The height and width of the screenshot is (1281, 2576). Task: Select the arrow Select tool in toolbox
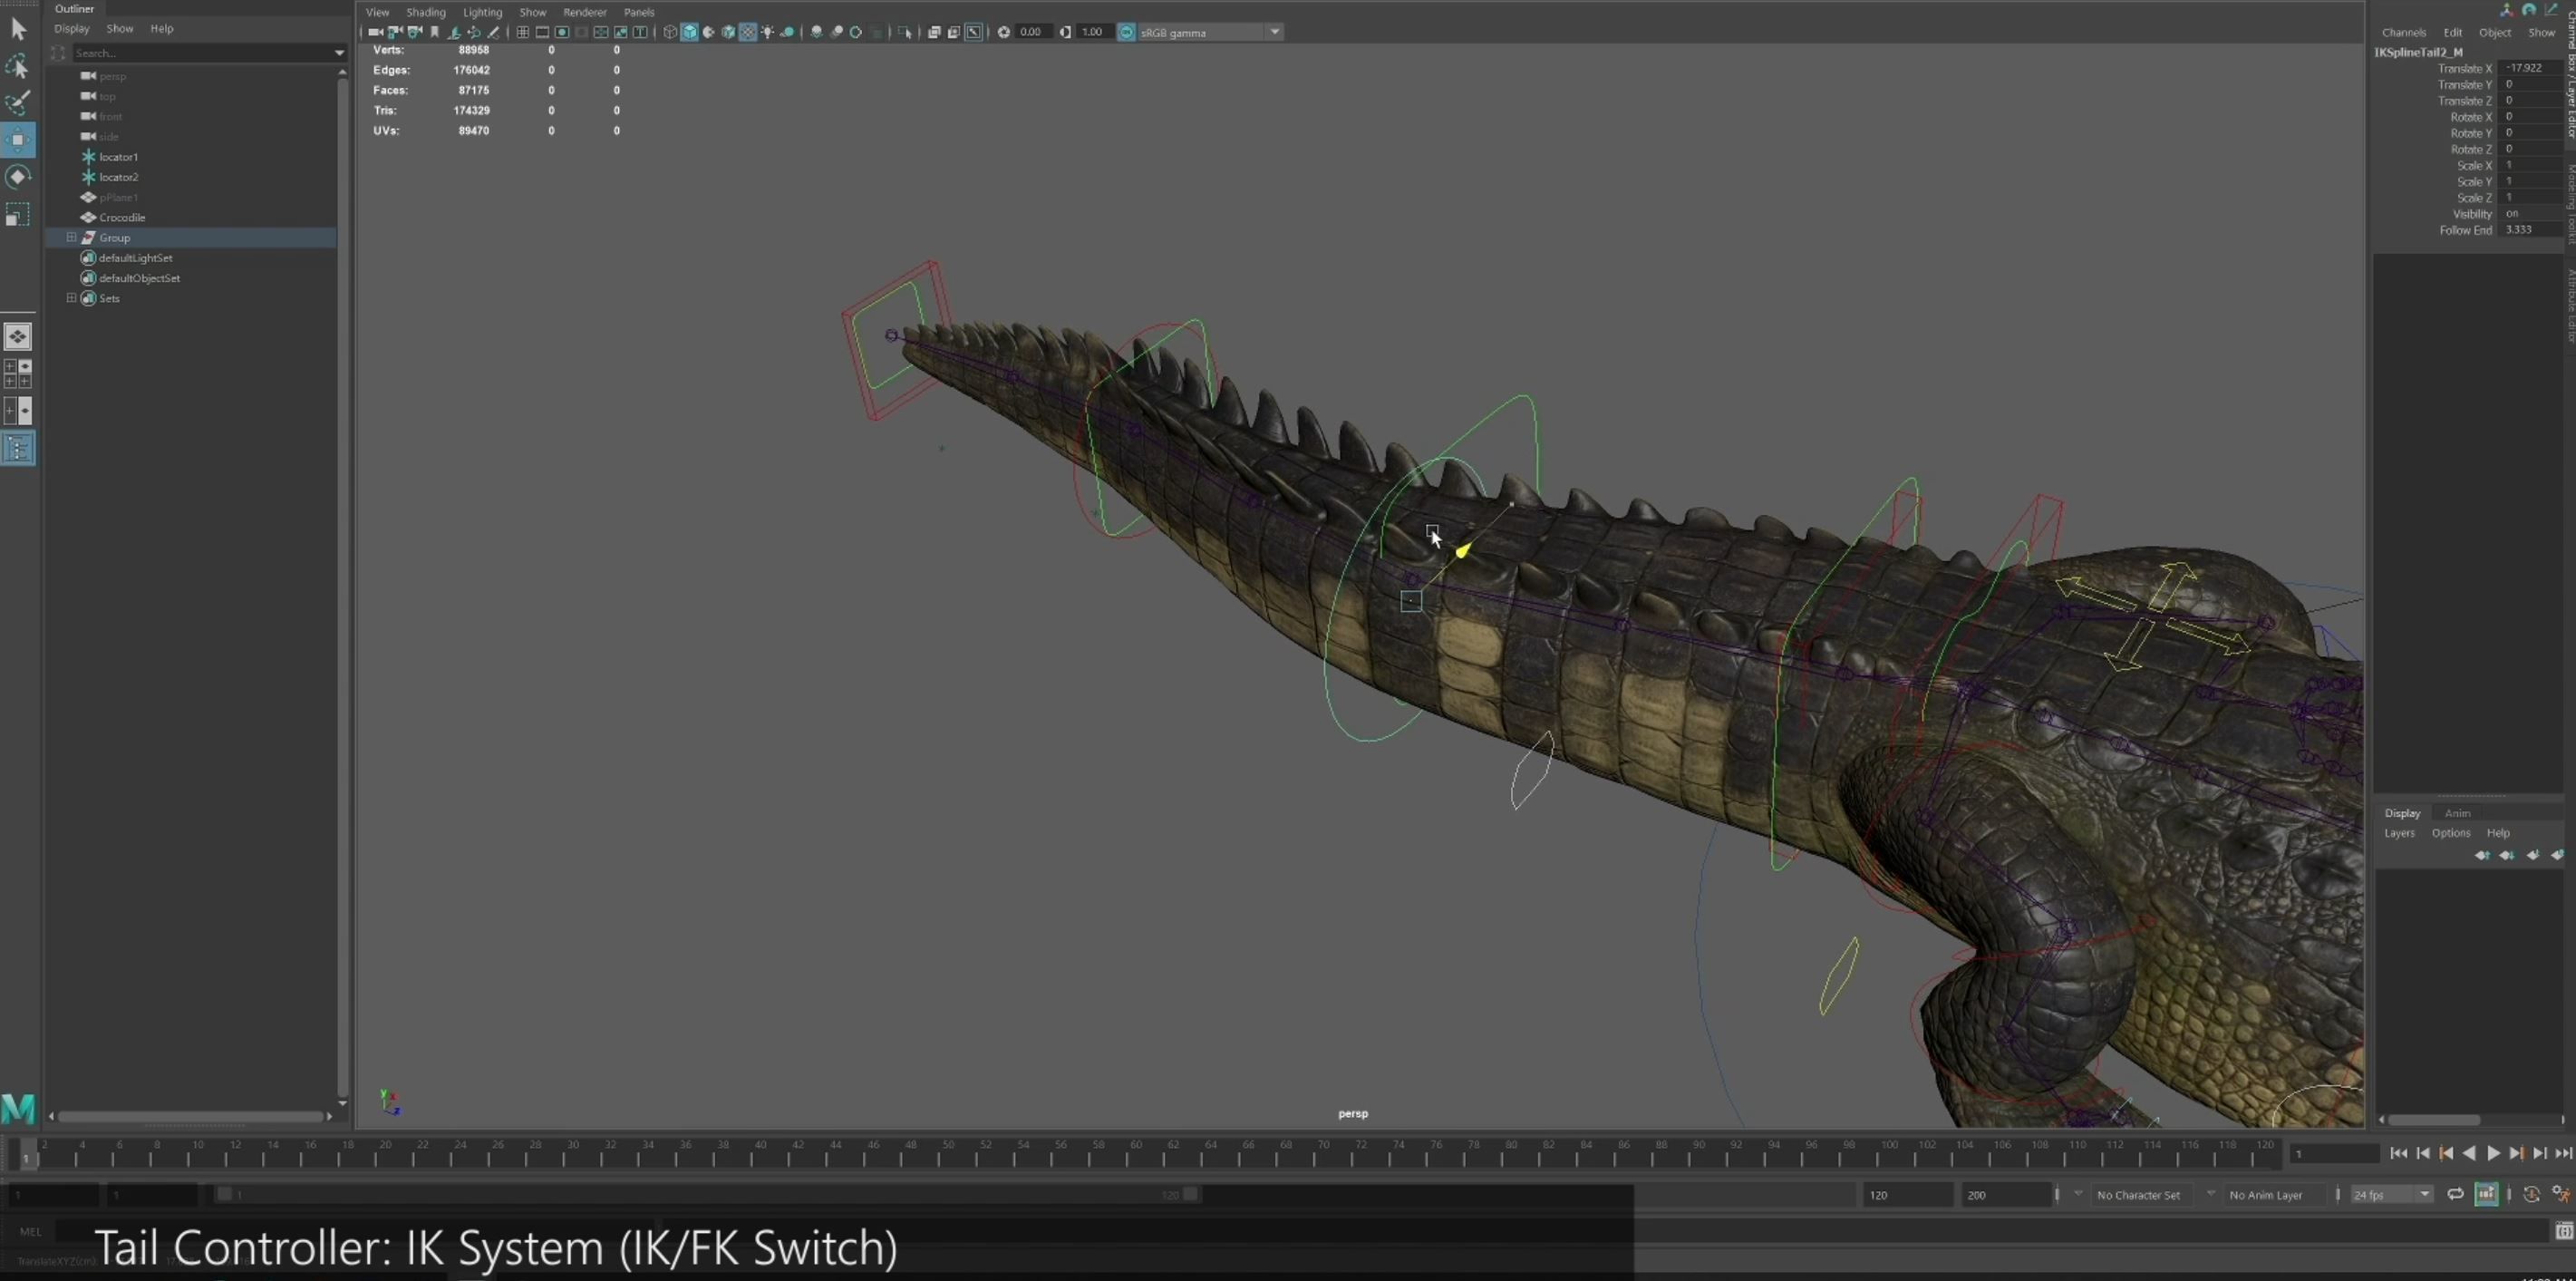tap(18, 29)
